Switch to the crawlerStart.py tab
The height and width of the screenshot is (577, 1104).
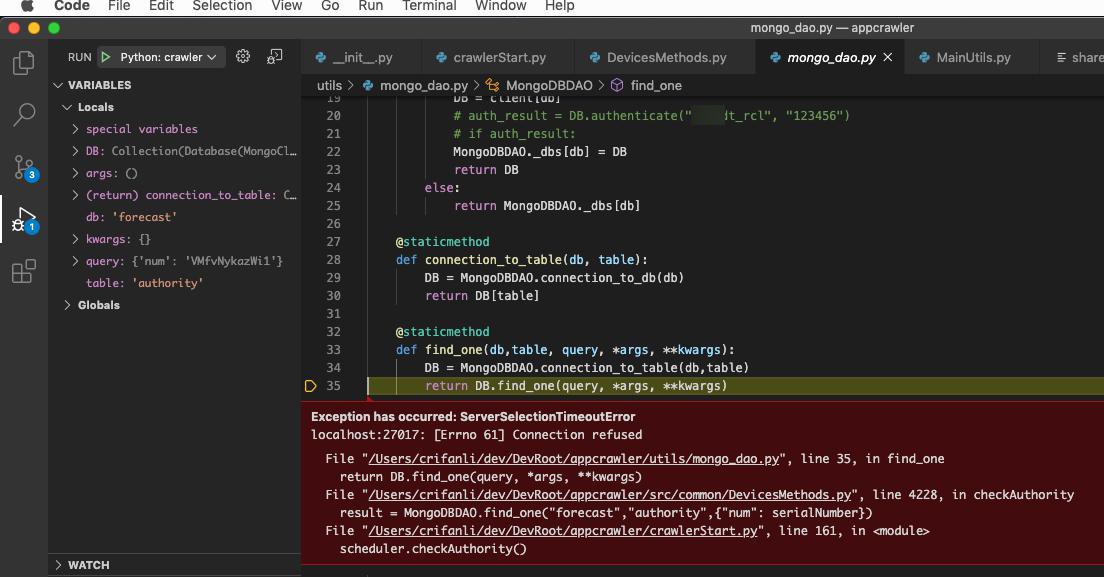click(x=498, y=58)
